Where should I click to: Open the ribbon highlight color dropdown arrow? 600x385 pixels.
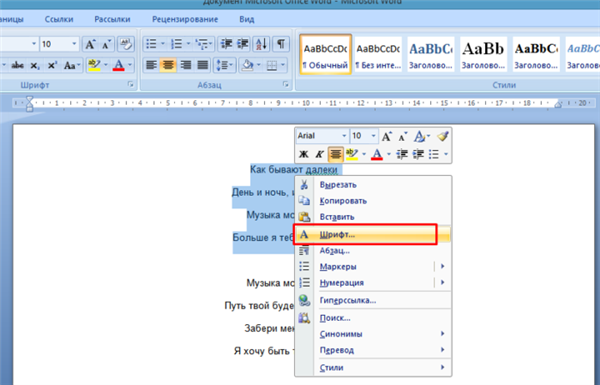point(106,65)
